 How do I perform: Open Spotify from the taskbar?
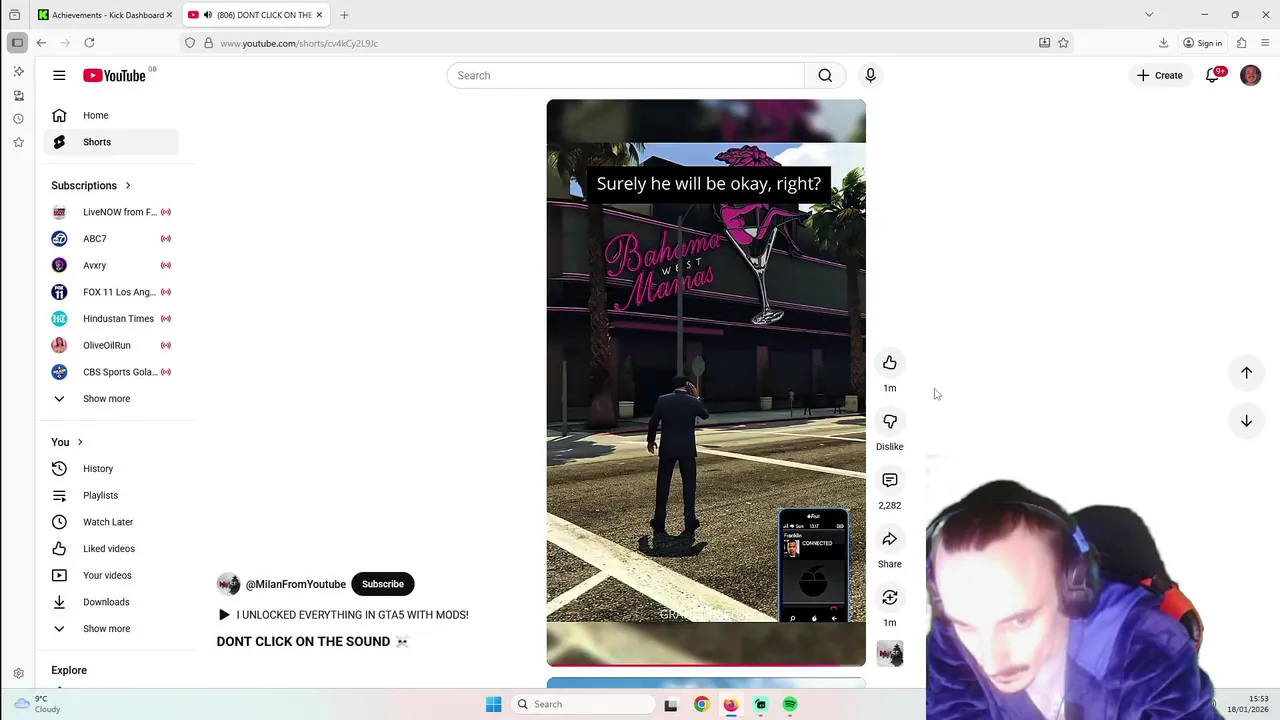(790, 704)
